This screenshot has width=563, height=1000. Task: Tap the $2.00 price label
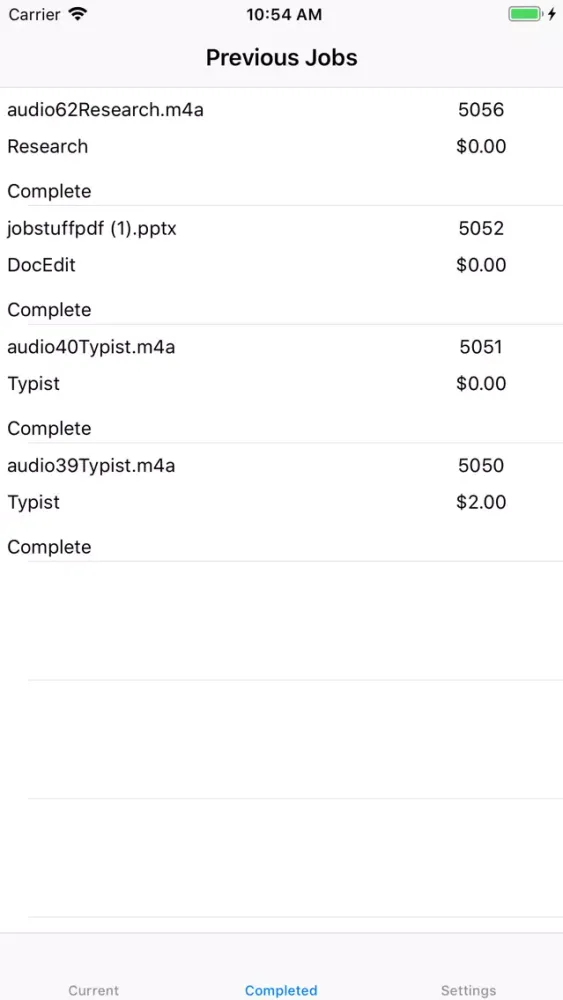pyautogui.click(x=481, y=503)
